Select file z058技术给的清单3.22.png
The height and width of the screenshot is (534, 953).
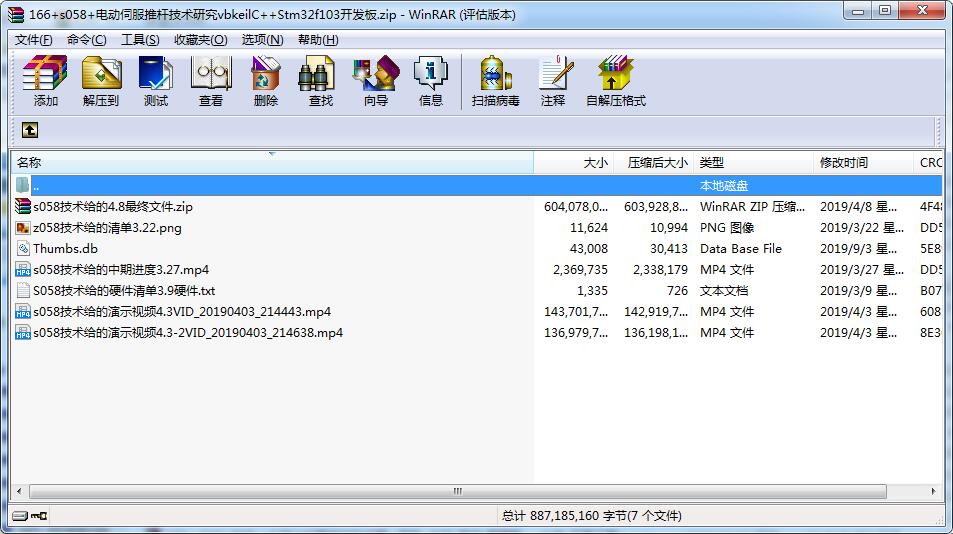point(108,228)
